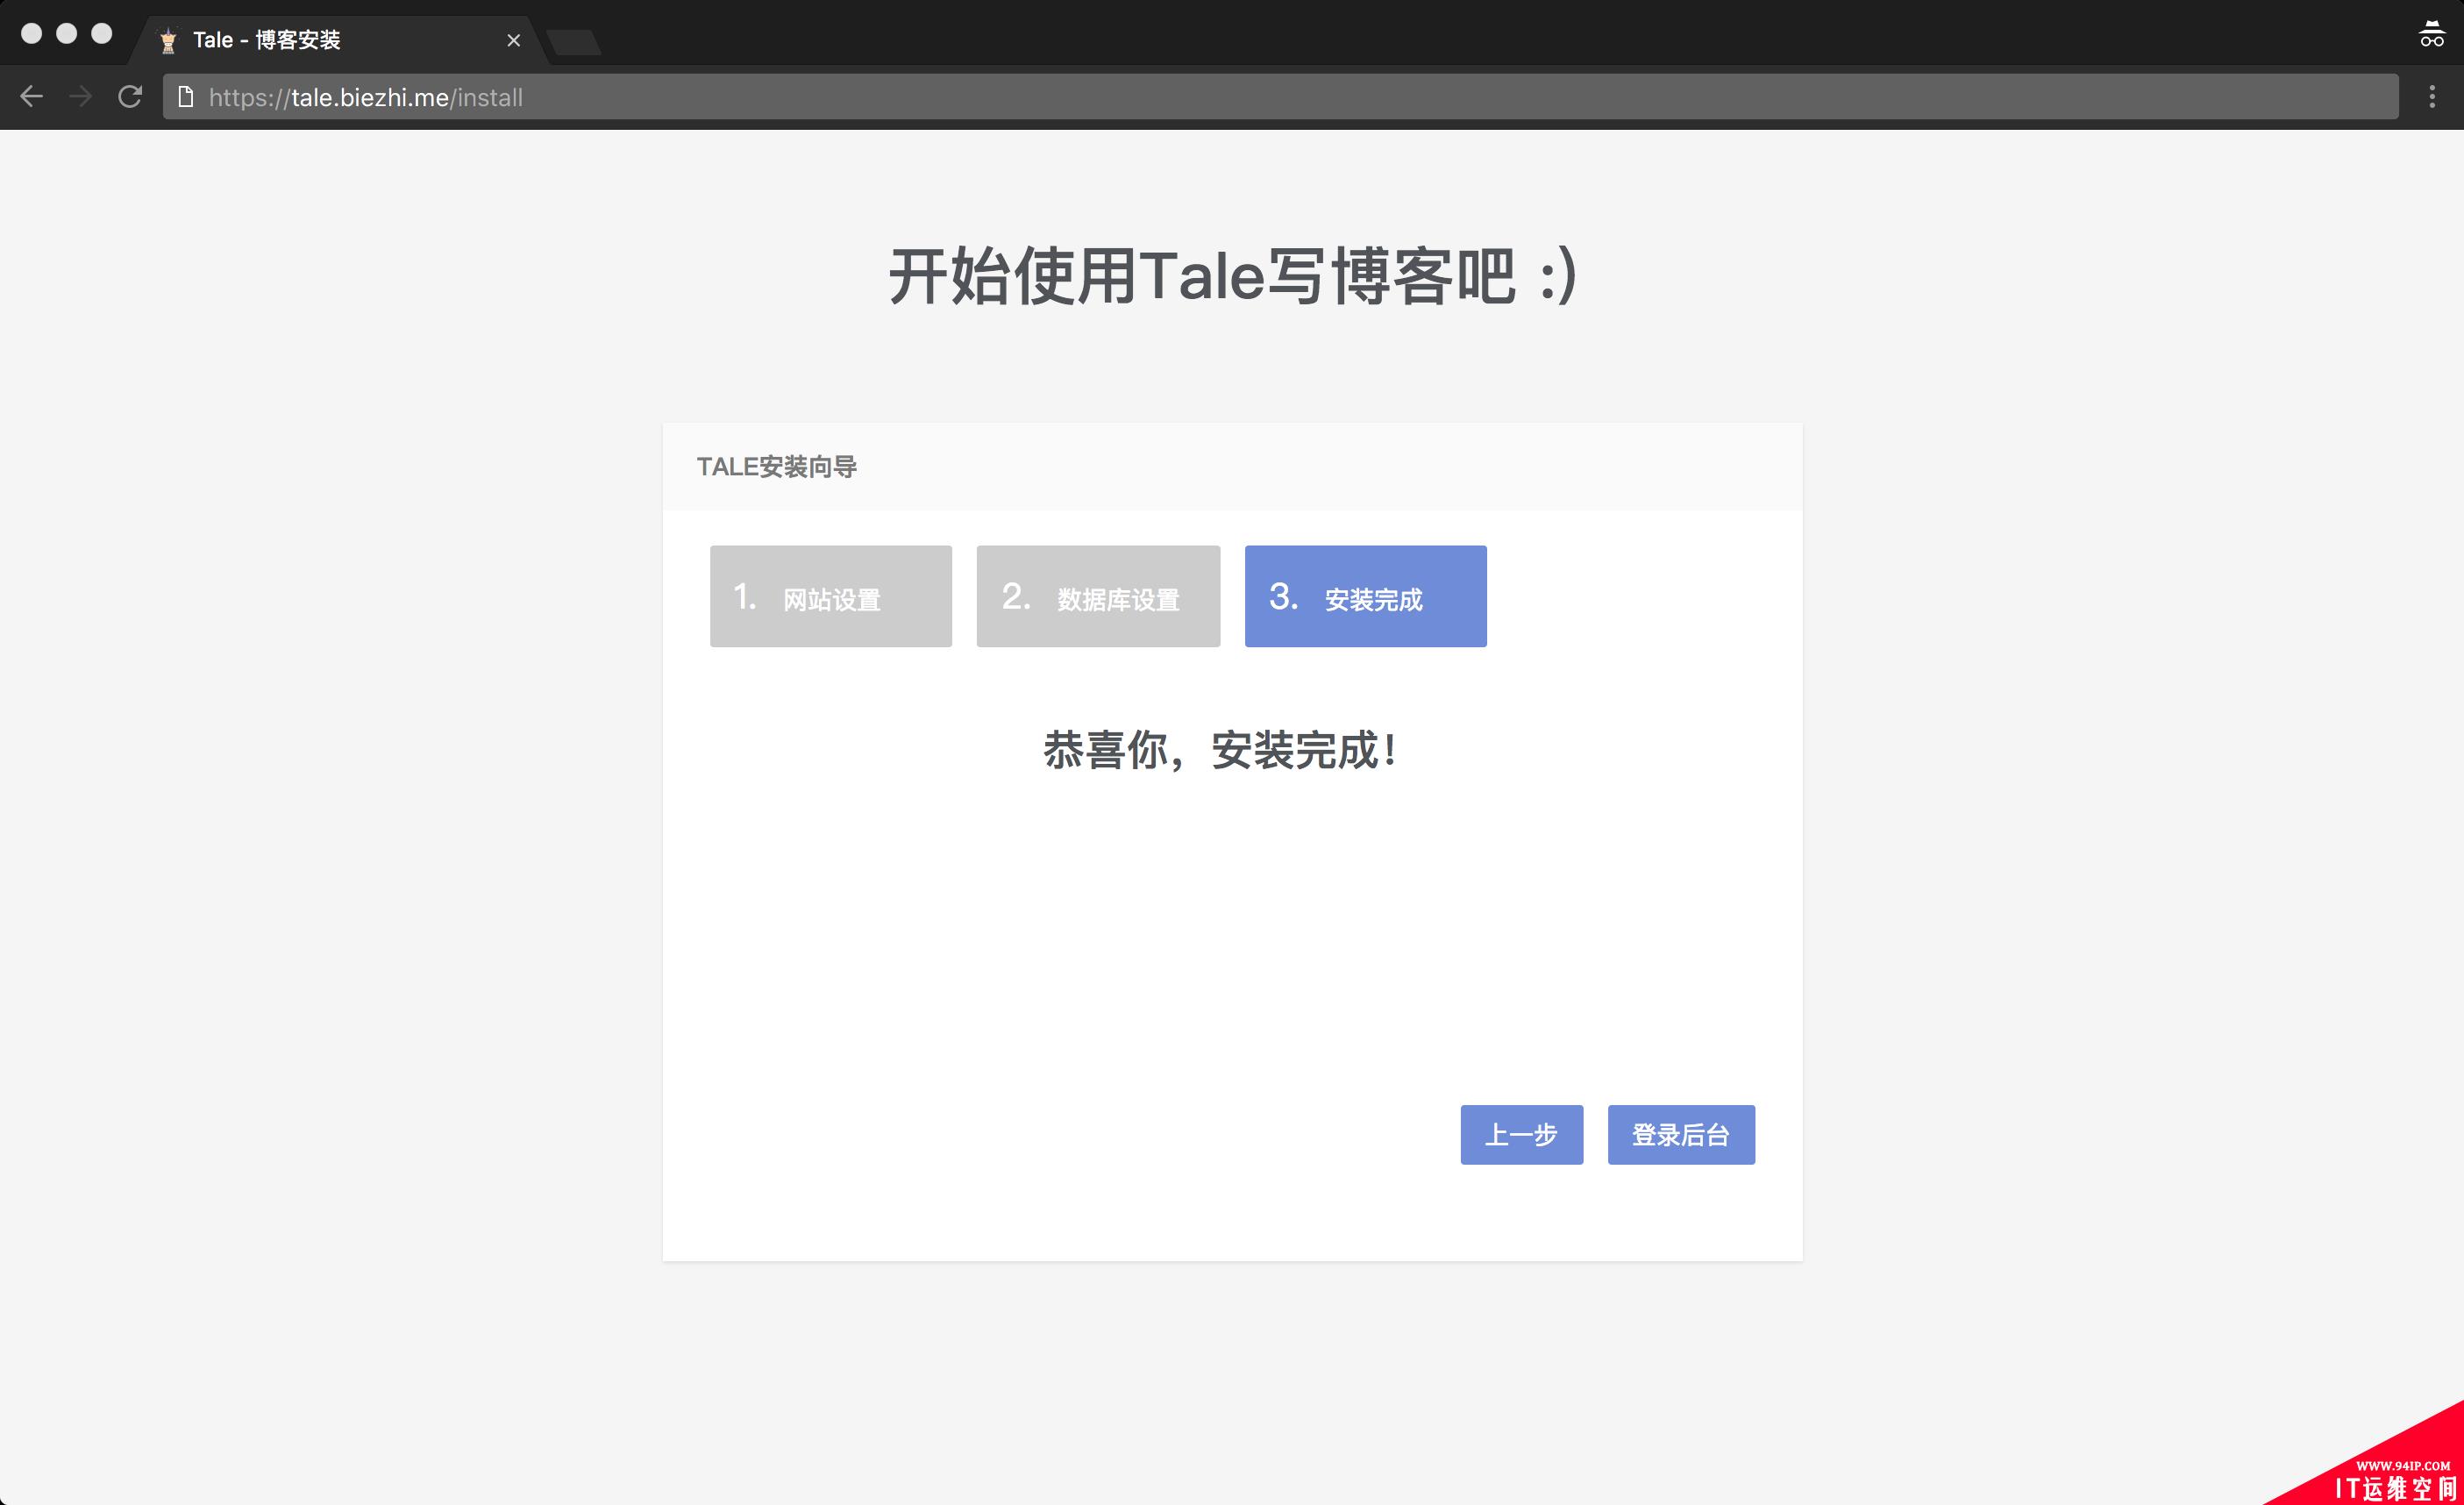
Task: Select the 网站设置 step icon
Action: tap(829, 595)
